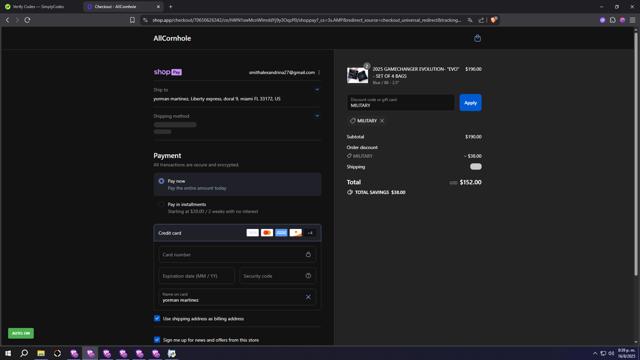
Task: View site information icon beside the URL
Action: 145,20
